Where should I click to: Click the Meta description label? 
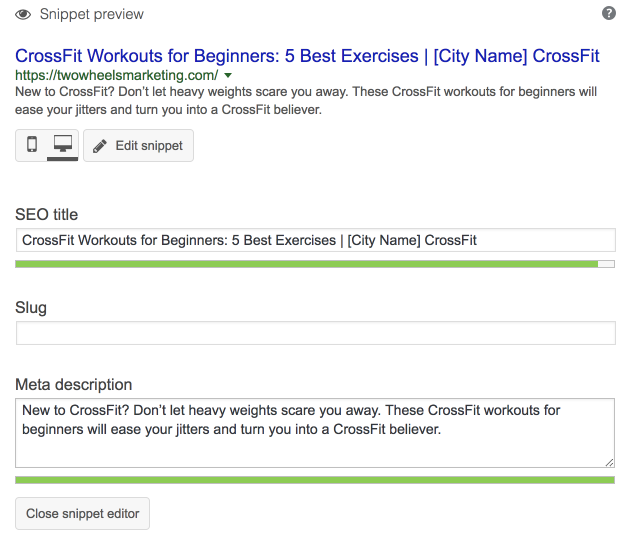tap(74, 385)
